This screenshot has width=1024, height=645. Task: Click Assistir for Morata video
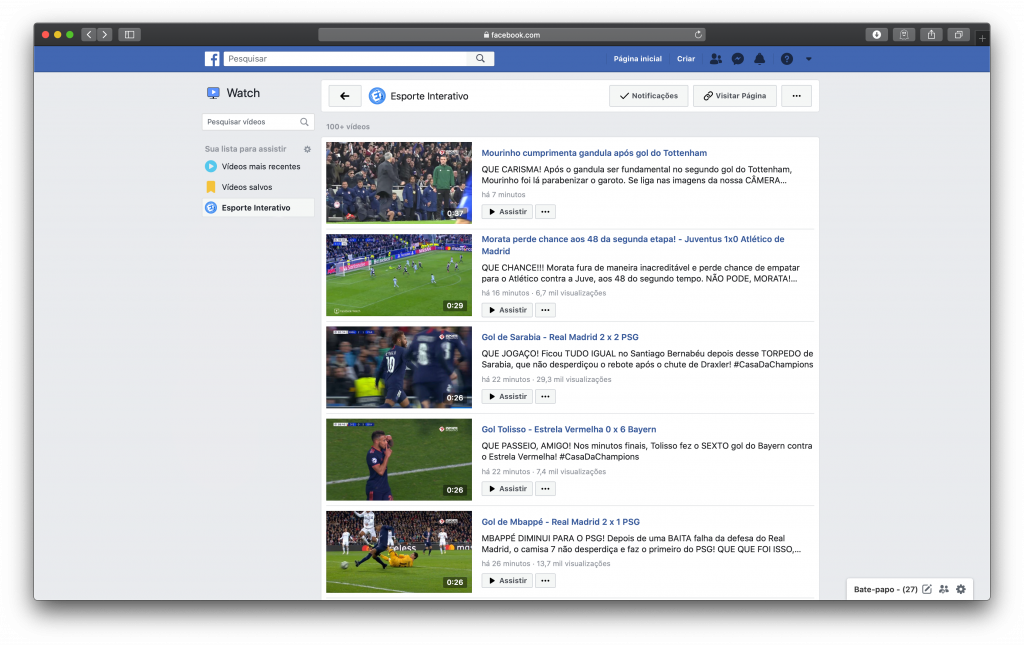coord(507,310)
